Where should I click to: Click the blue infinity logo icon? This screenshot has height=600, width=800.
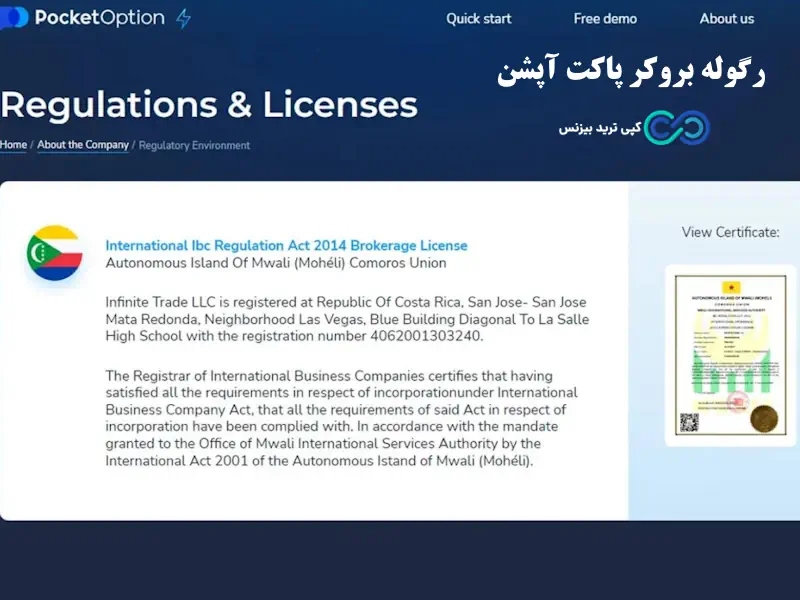(677, 127)
